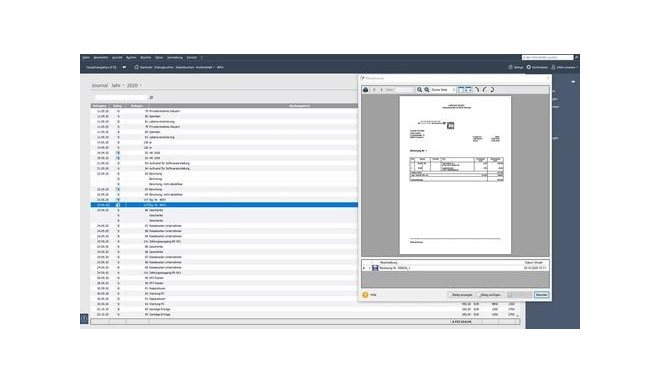The height and width of the screenshot is (384, 660).
Task: Open Hilfe via the orange help icon
Action: 365,295
